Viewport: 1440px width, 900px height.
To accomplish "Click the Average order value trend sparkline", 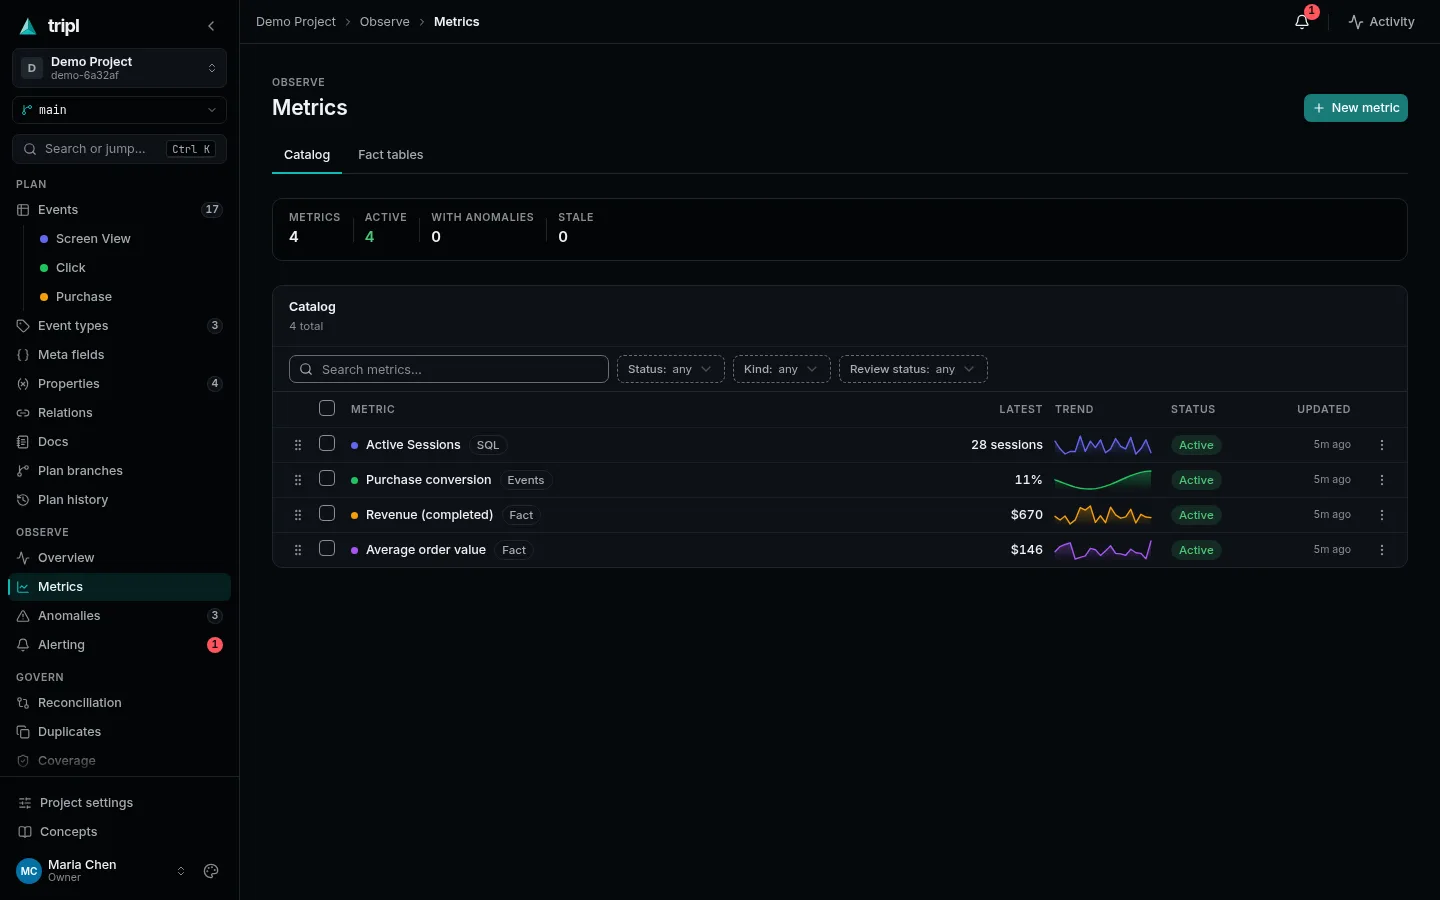I will [1103, 550].
